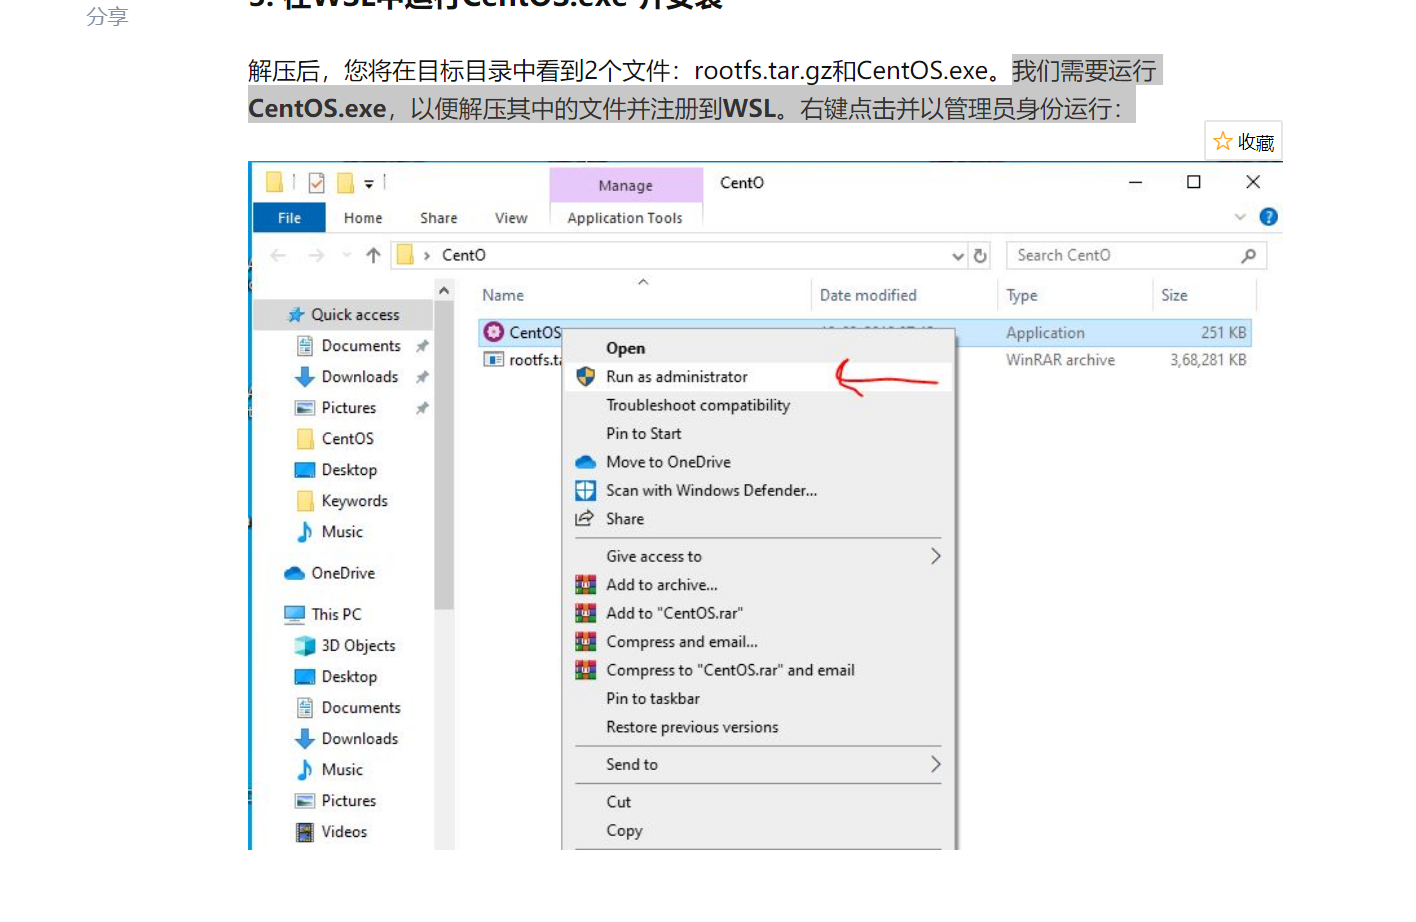Image resolution: width=1416 pixels, height=922 pixels.
Task: Click the OneDrive icon in the sidebar
Action: (294, 573)
